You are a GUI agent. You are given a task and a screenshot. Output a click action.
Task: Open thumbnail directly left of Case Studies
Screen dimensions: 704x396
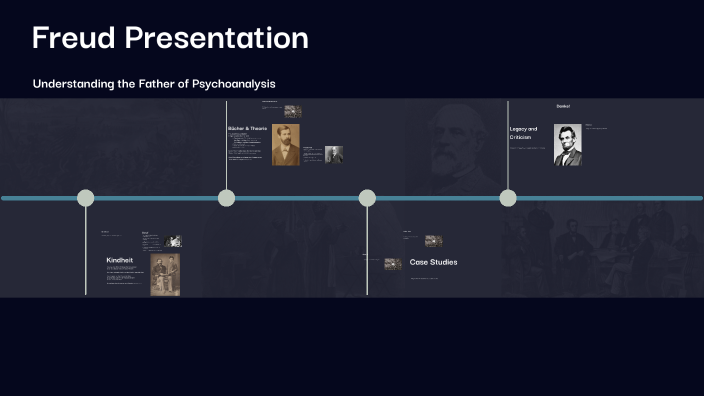click(393, 264)
